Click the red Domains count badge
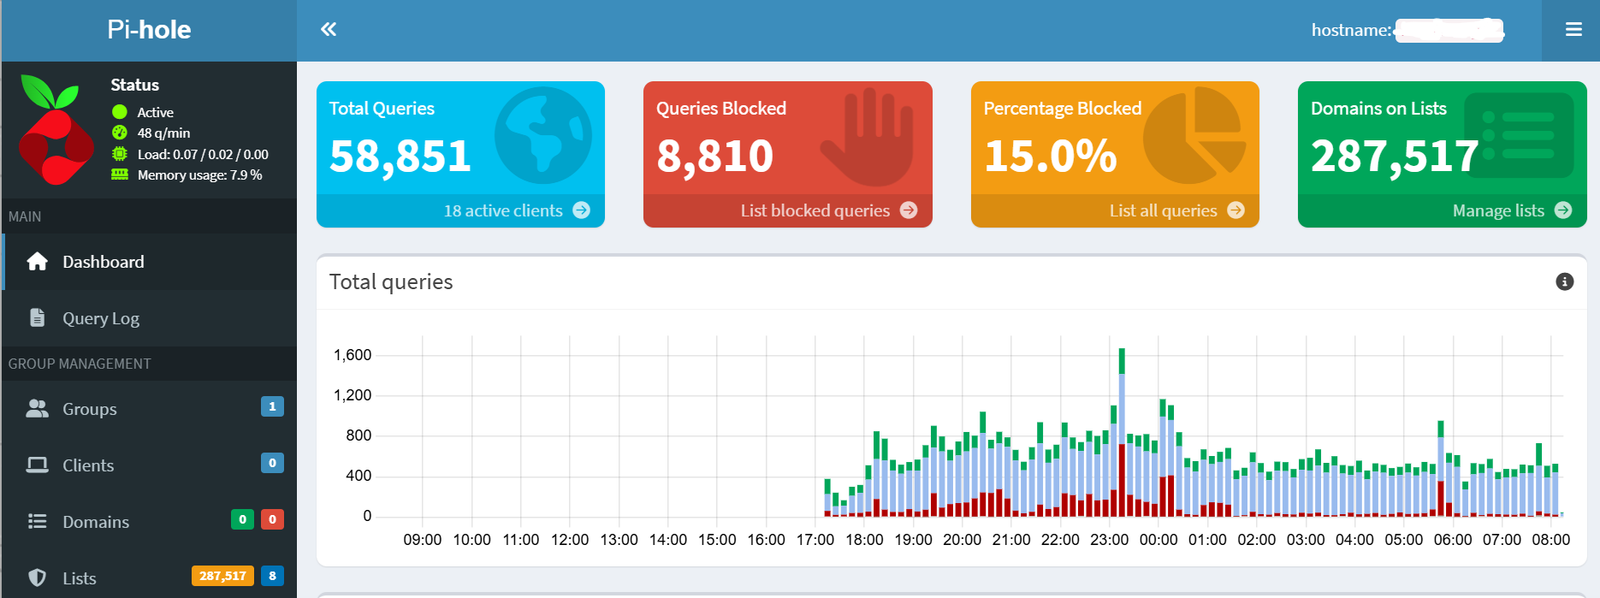This screenshot has height=598, width=1600. coord(272,520)
